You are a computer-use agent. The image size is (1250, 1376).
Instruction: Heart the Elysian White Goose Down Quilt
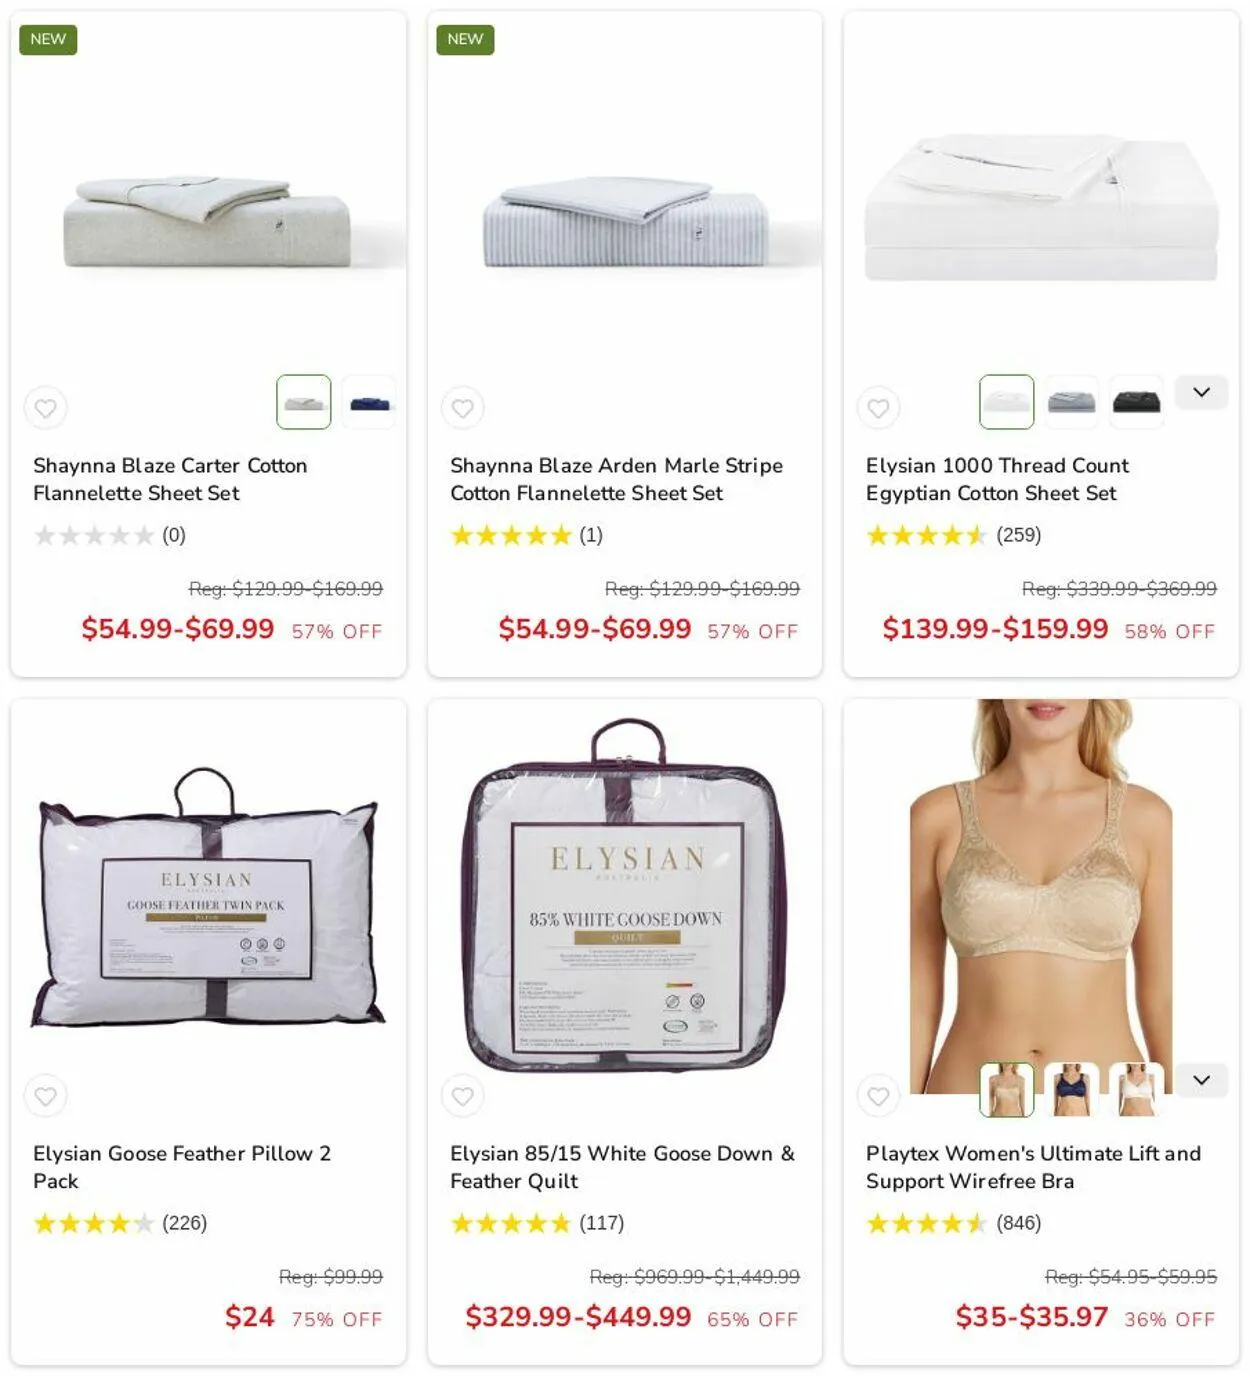click(463, 1096)
